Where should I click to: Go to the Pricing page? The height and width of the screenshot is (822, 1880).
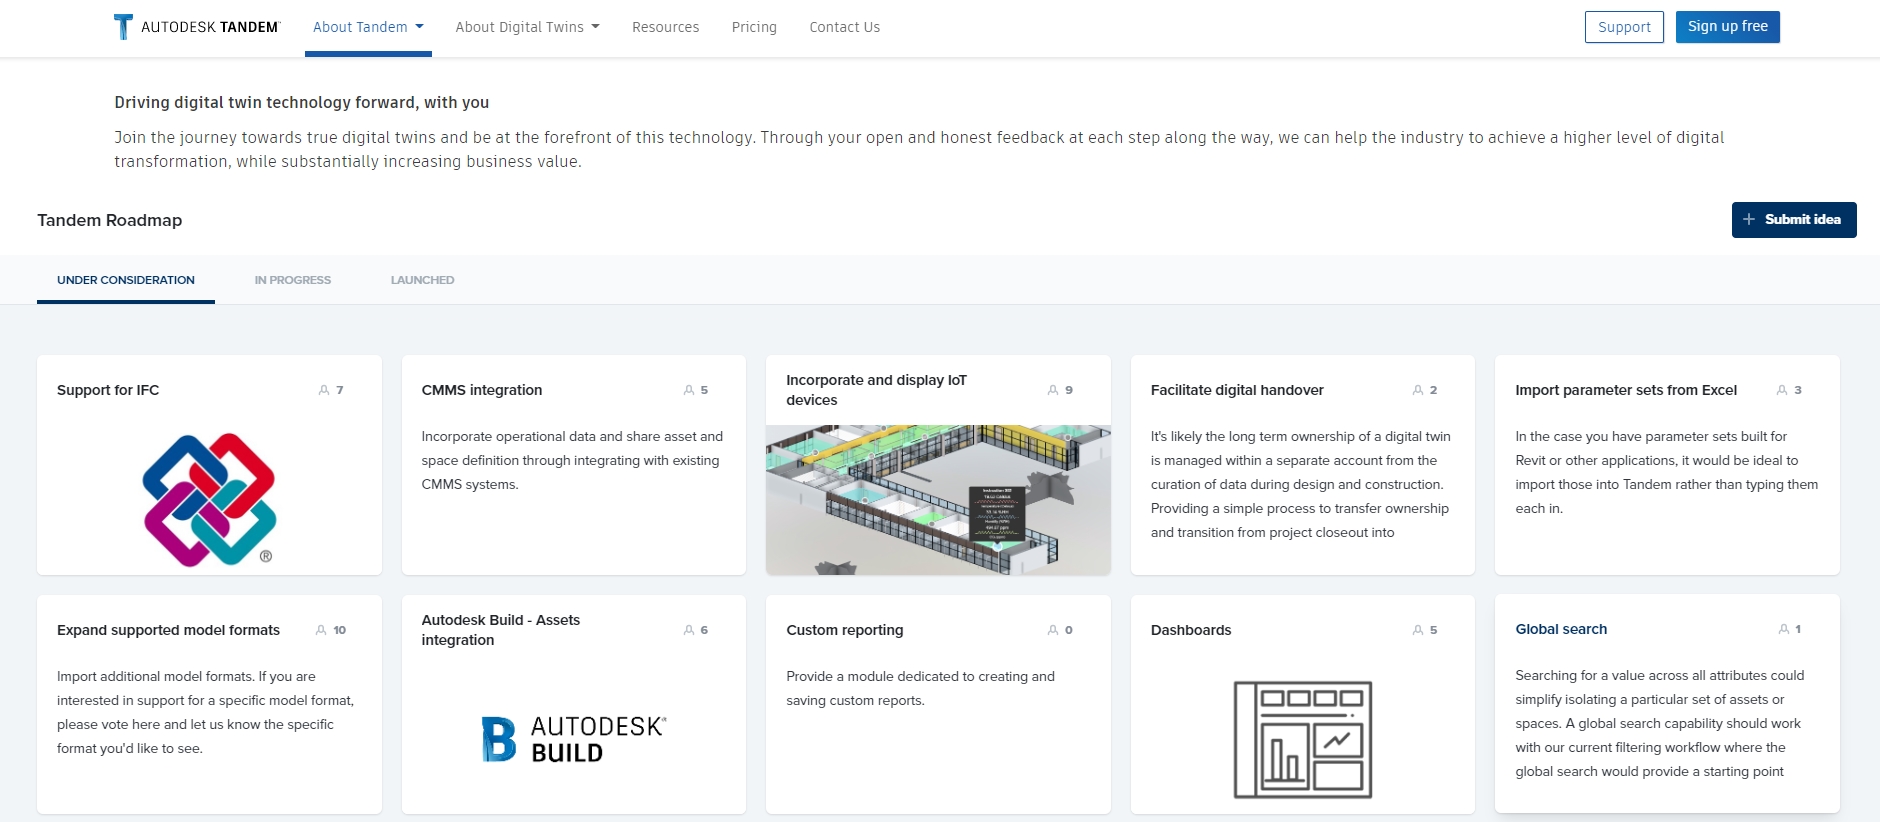pos(754,27)
